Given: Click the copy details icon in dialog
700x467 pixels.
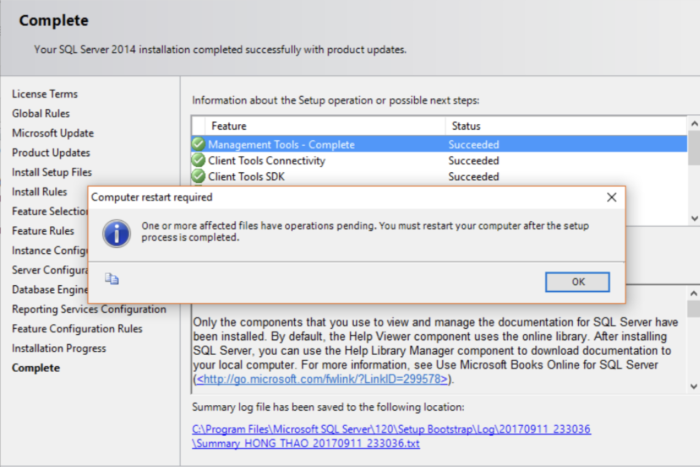Looking at the screenshot, I should [112, 279].
